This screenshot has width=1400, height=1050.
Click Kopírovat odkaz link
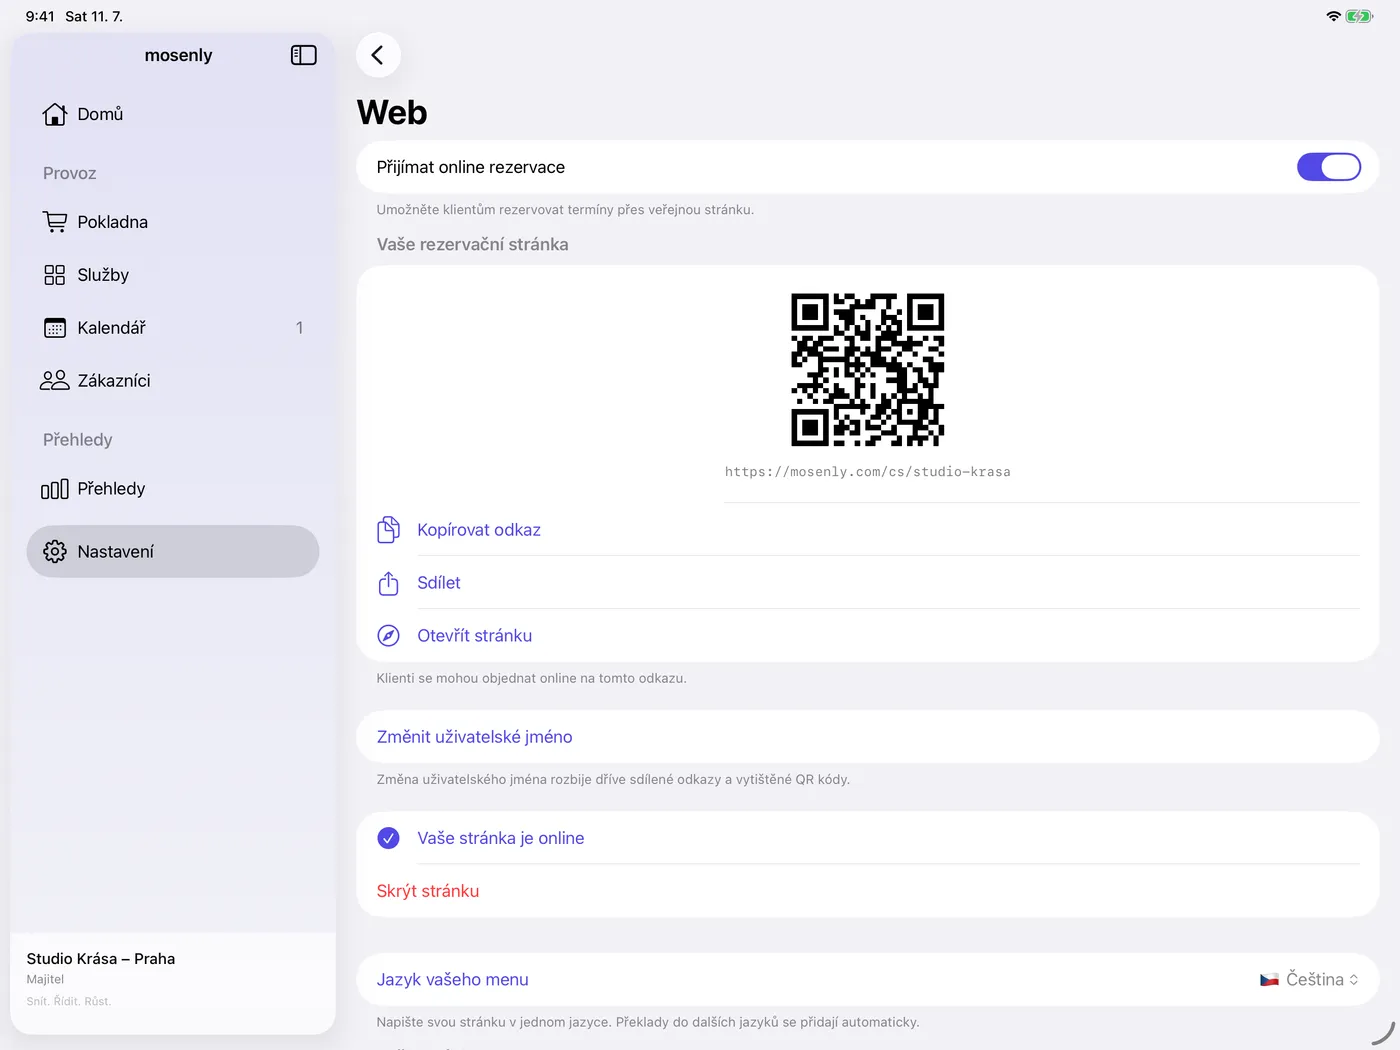coord(479,530)
